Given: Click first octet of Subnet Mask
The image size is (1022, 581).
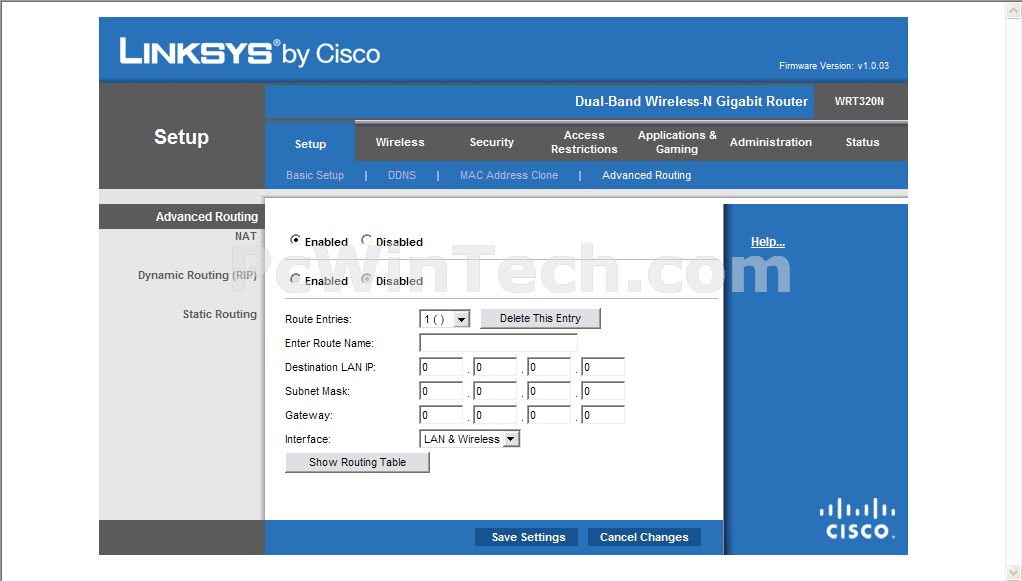Looking at the screenshot, I should pyautogui.click(x=441, y=391).
